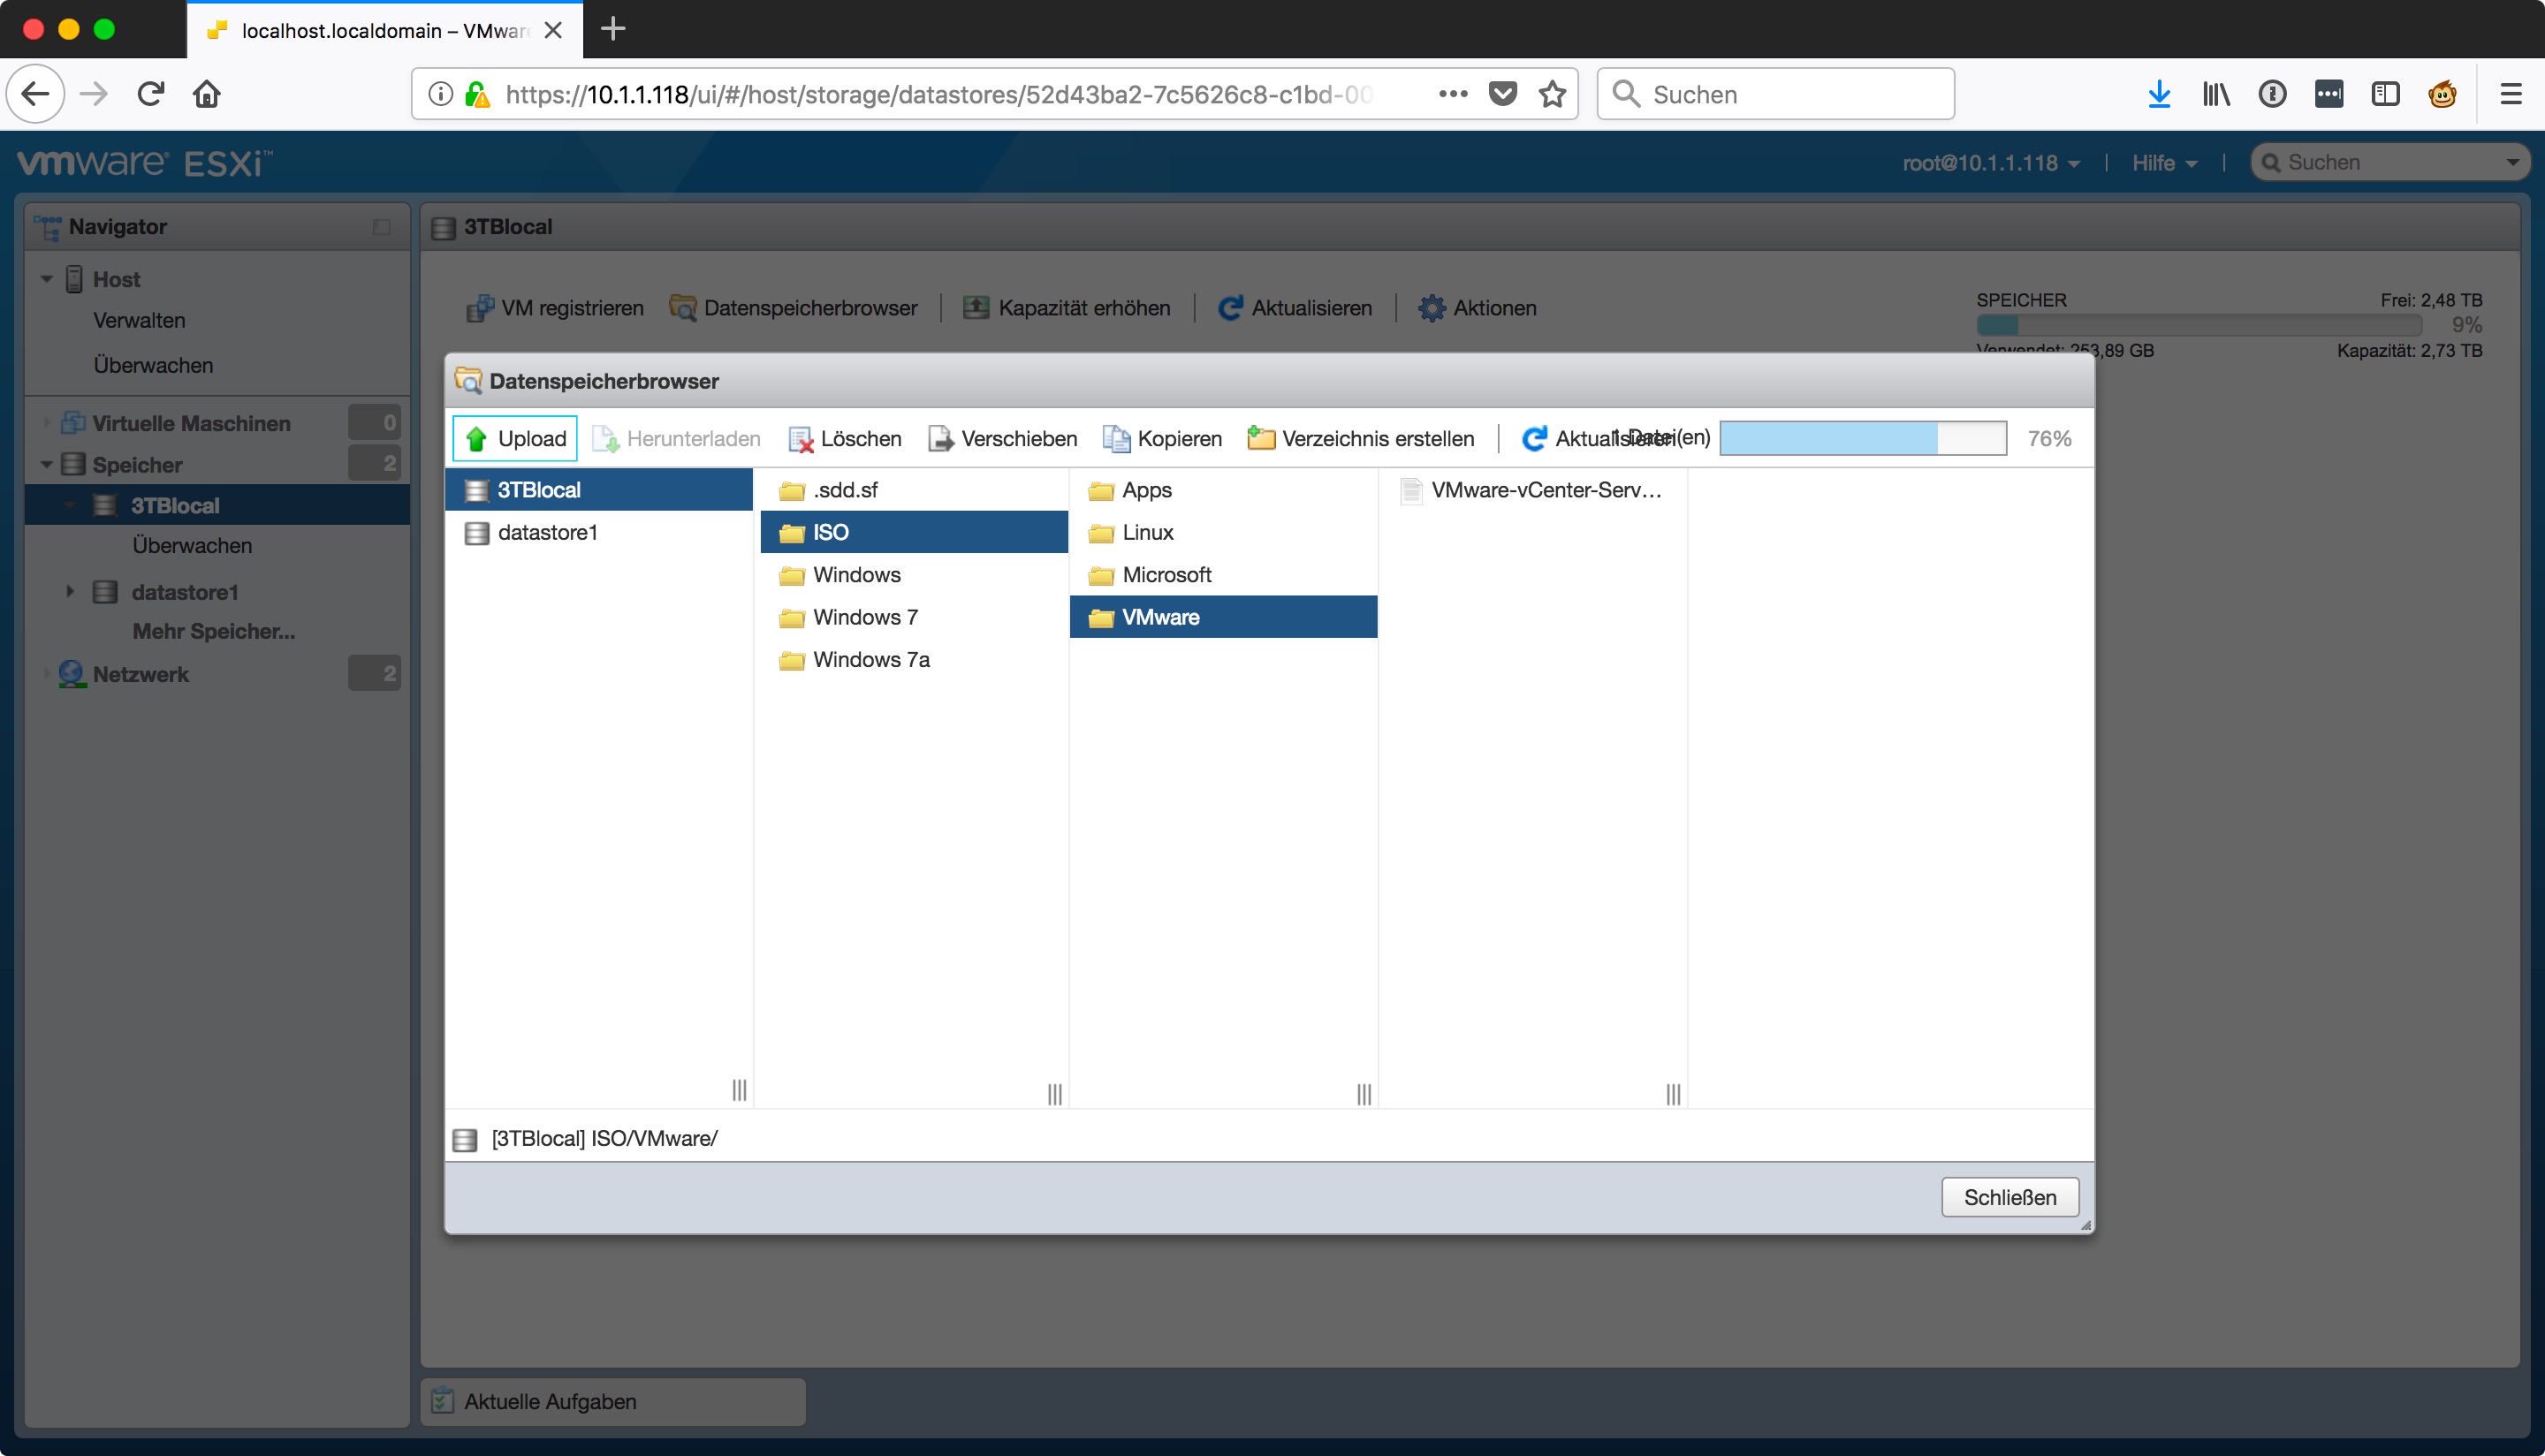
Task: Click VM registrieren in the 3TBlocal toolbar
Action: point(555,308)
